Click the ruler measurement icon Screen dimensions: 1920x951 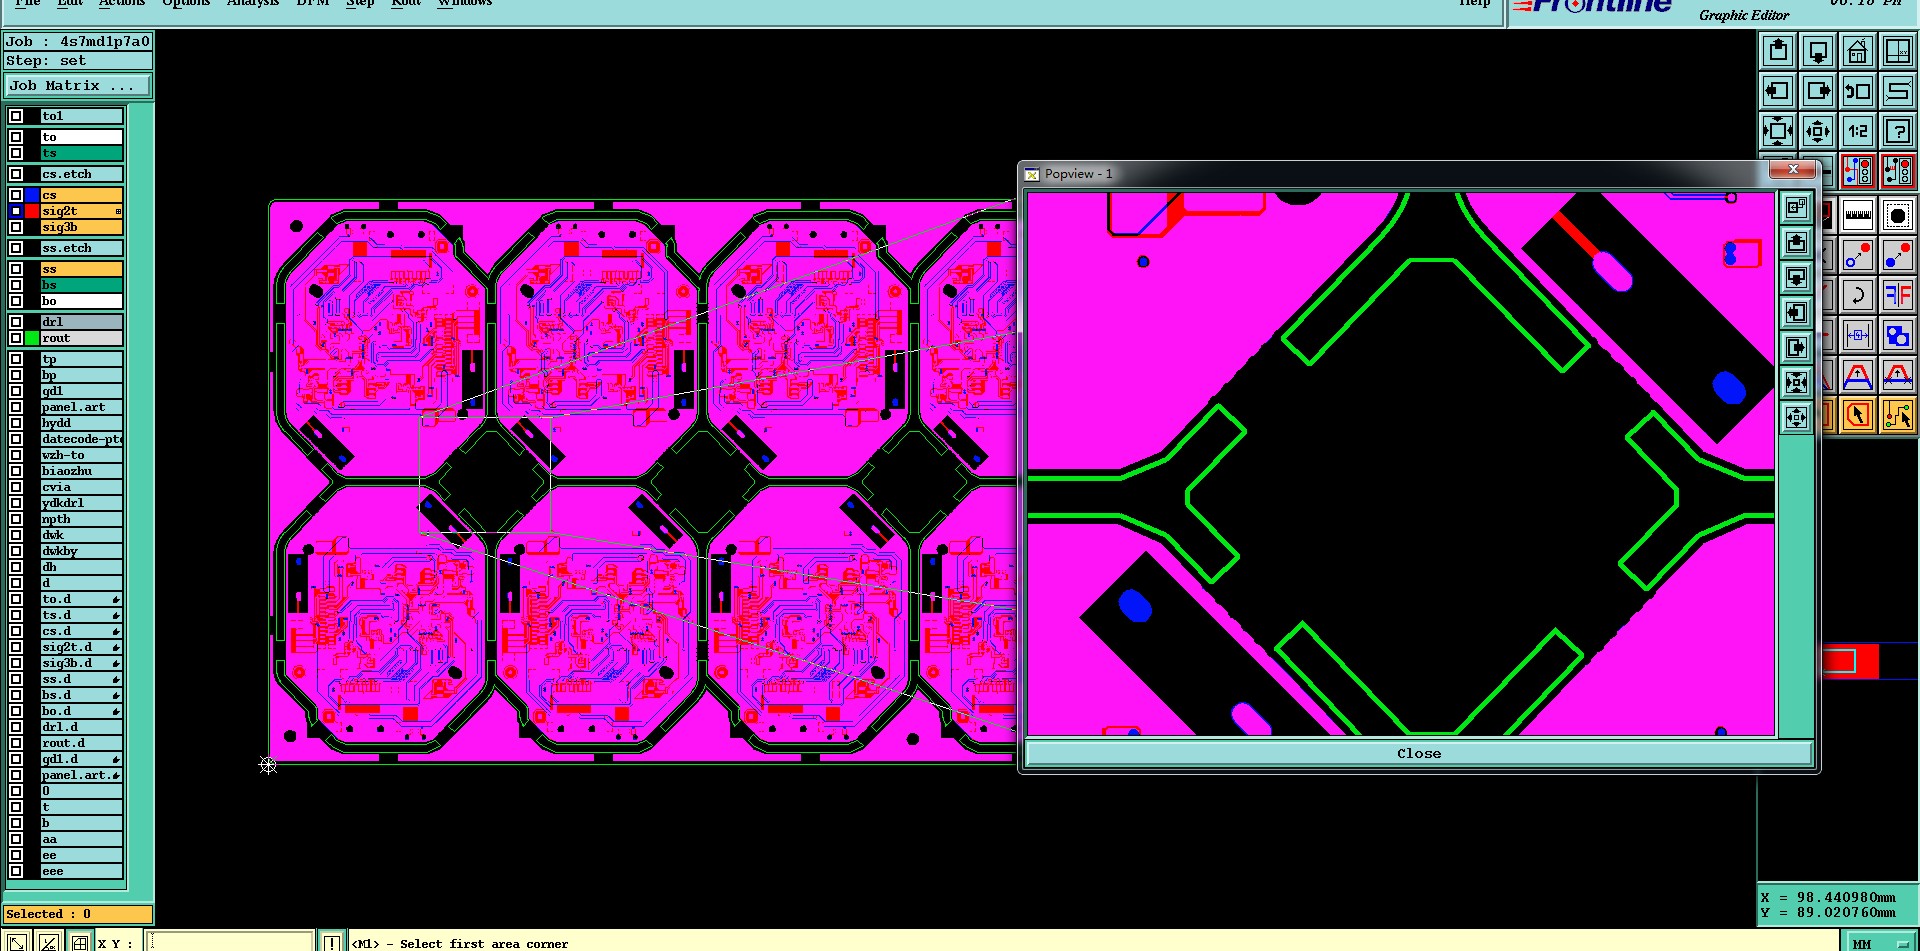(1858, 215)
